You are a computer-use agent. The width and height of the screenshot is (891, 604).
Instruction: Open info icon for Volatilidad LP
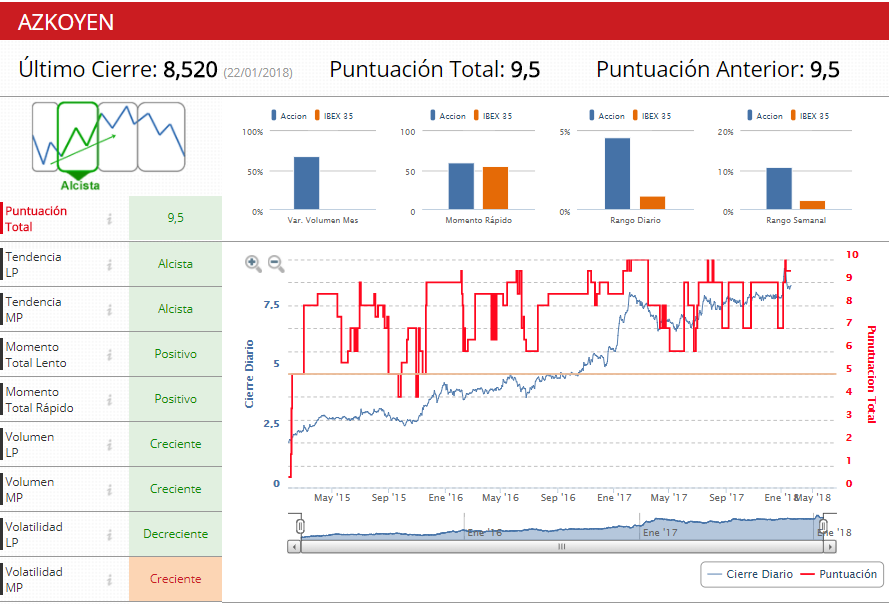click(x=109, y=535)
